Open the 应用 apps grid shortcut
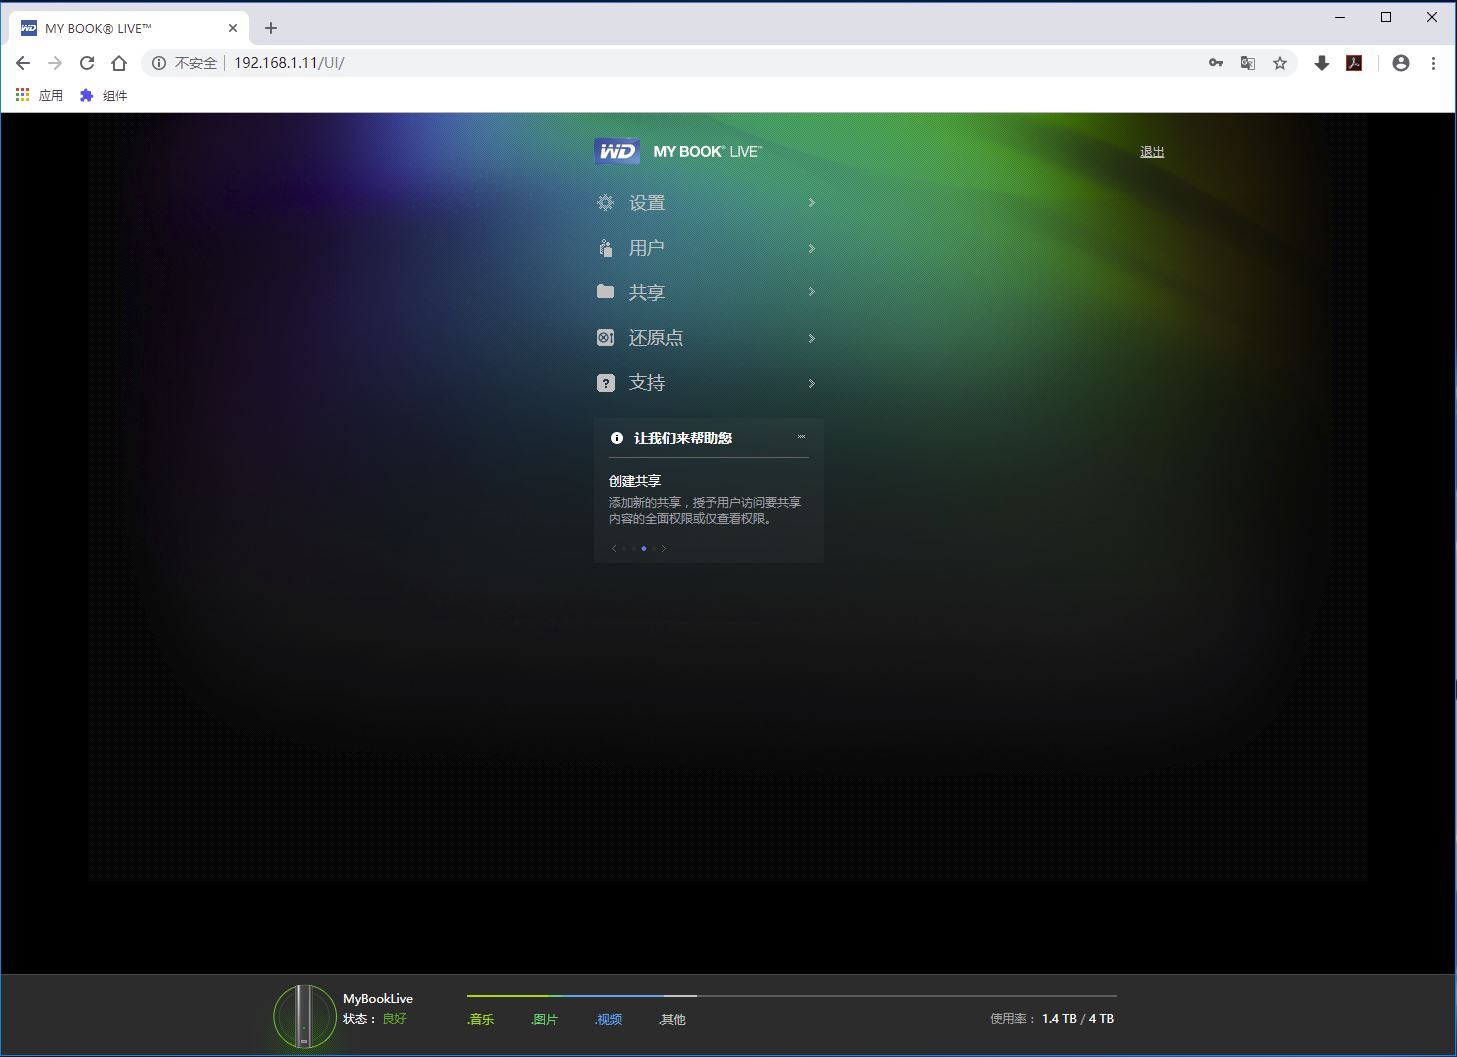 pyautogui.click(x=39, y=95)
